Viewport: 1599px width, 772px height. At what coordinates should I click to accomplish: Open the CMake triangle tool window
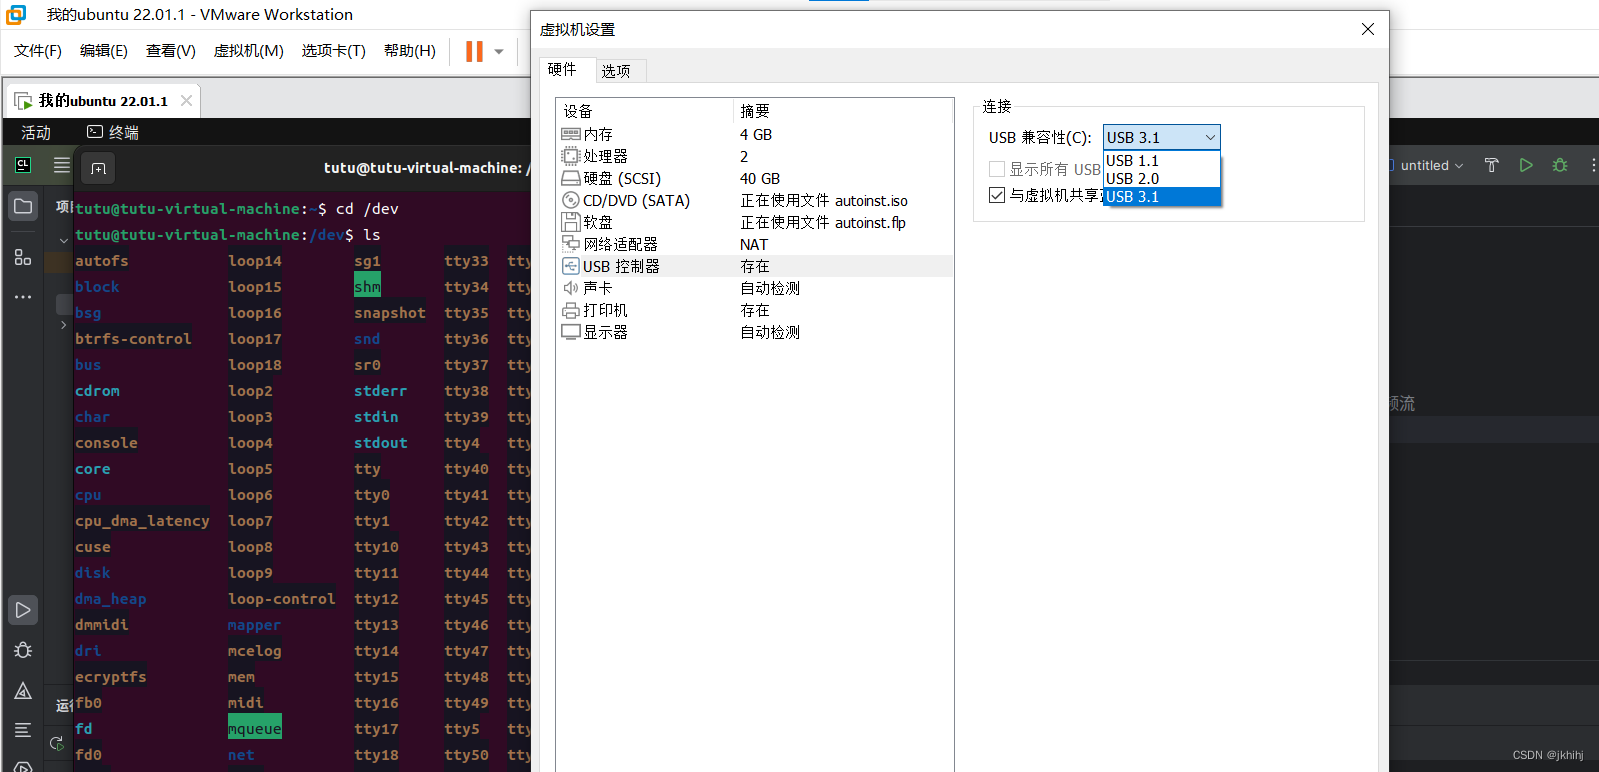[x=23, y=691]
